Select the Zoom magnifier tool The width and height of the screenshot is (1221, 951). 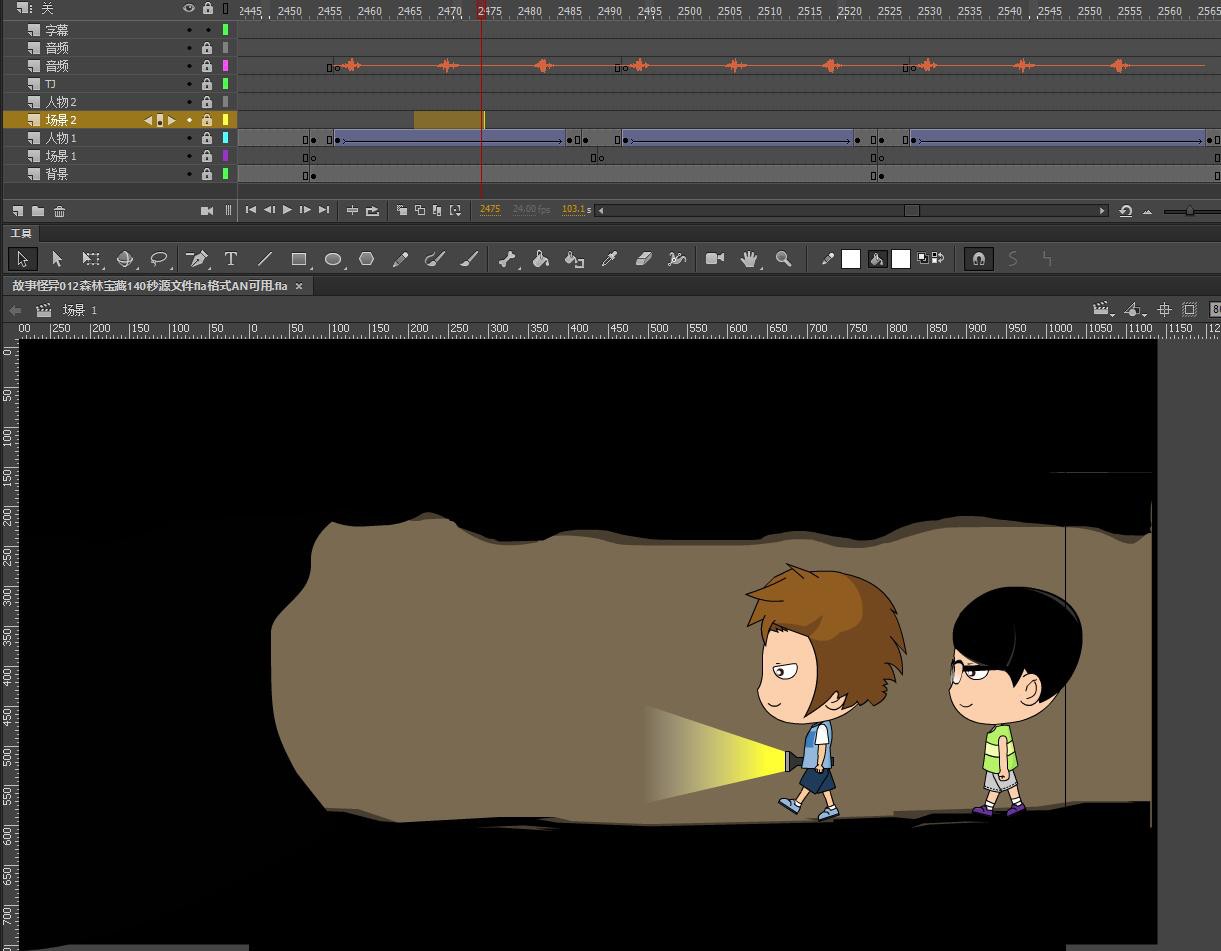pos(783,259)
